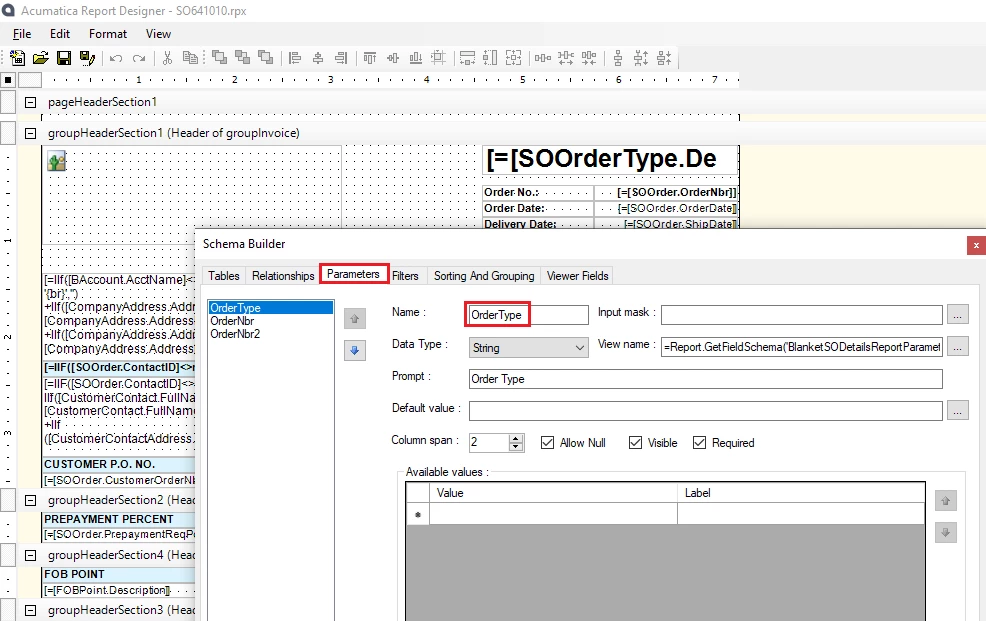Switch to Sorting And Grouping tab
The image size is (986, 621).
(484, 276)
